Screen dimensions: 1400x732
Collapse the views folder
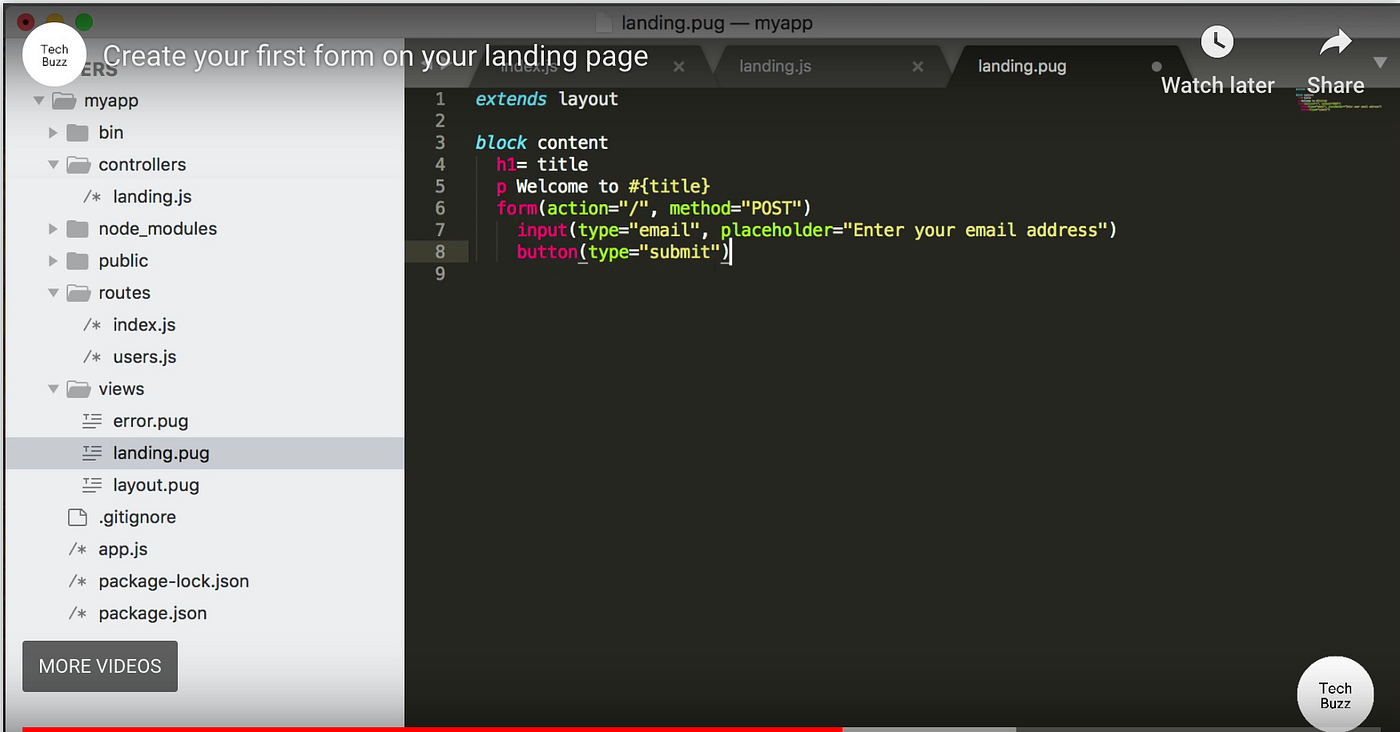pyautogui.click(x=54, y=388)
